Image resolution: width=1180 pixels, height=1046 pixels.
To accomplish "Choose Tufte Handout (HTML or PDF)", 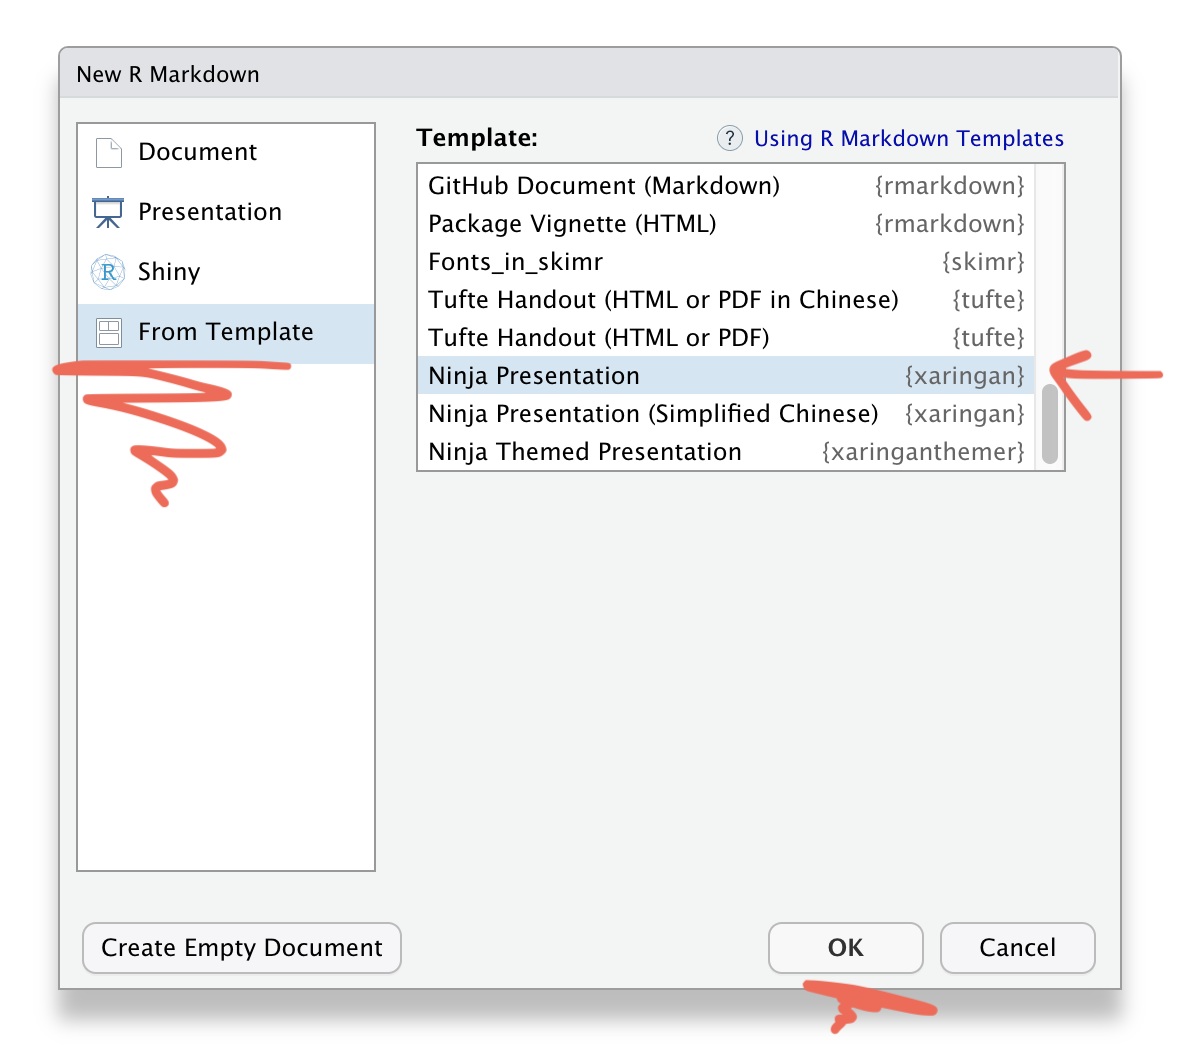I will pyautogui.click(x=726, y=338).
